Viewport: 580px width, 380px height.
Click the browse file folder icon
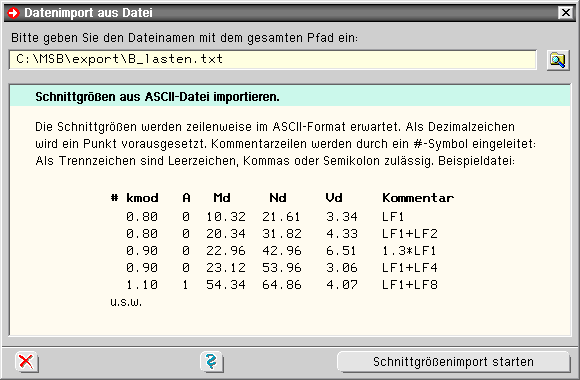(558, 60)
